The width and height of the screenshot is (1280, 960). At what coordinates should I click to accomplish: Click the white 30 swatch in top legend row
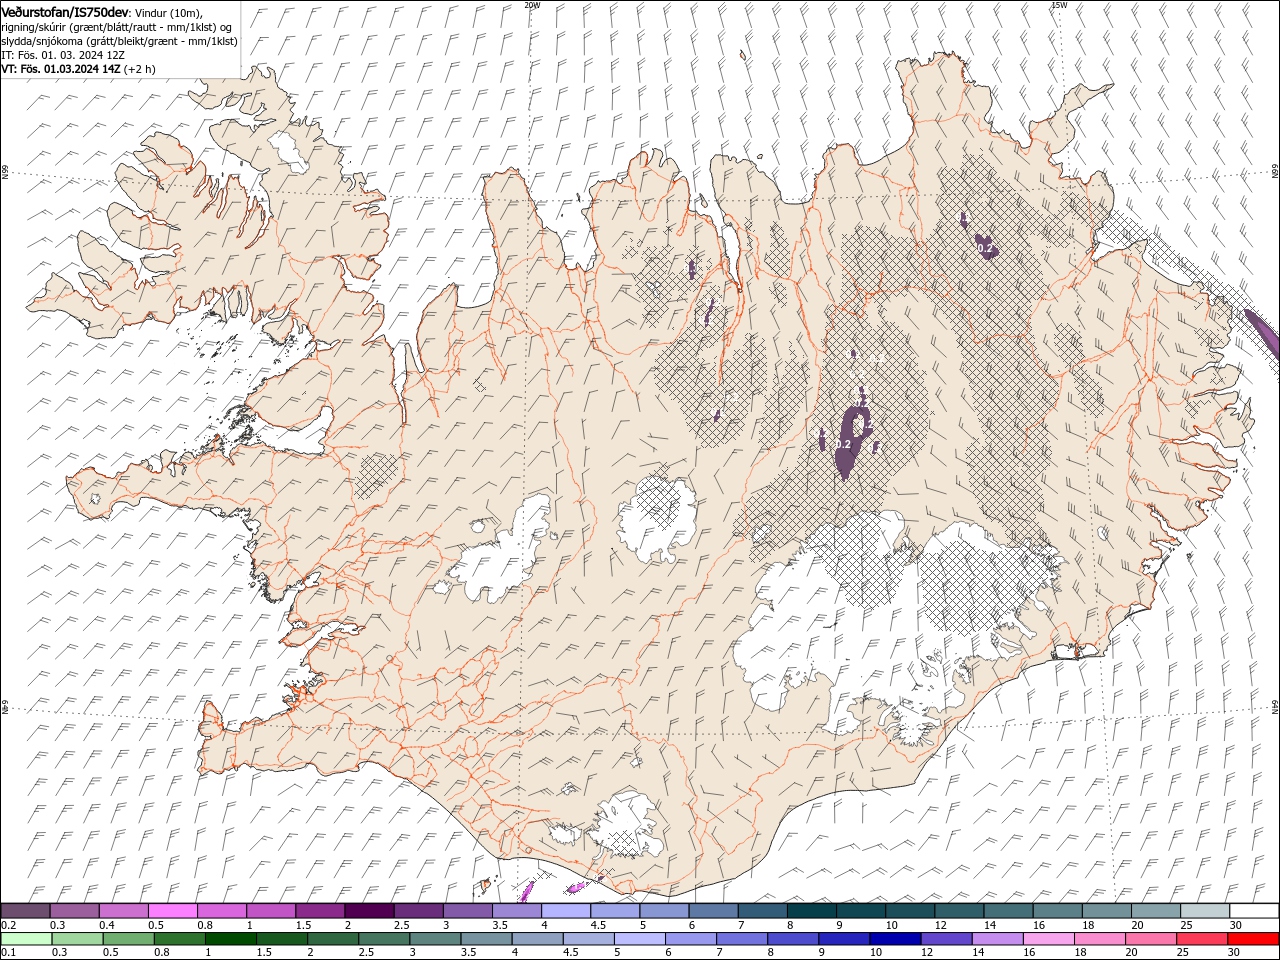(x=1254, y=911)
